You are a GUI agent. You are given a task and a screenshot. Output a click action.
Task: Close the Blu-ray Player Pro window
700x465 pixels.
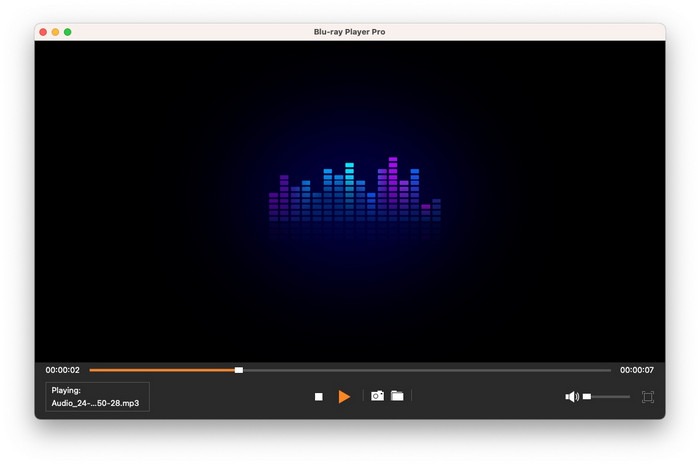click(44, 32)
